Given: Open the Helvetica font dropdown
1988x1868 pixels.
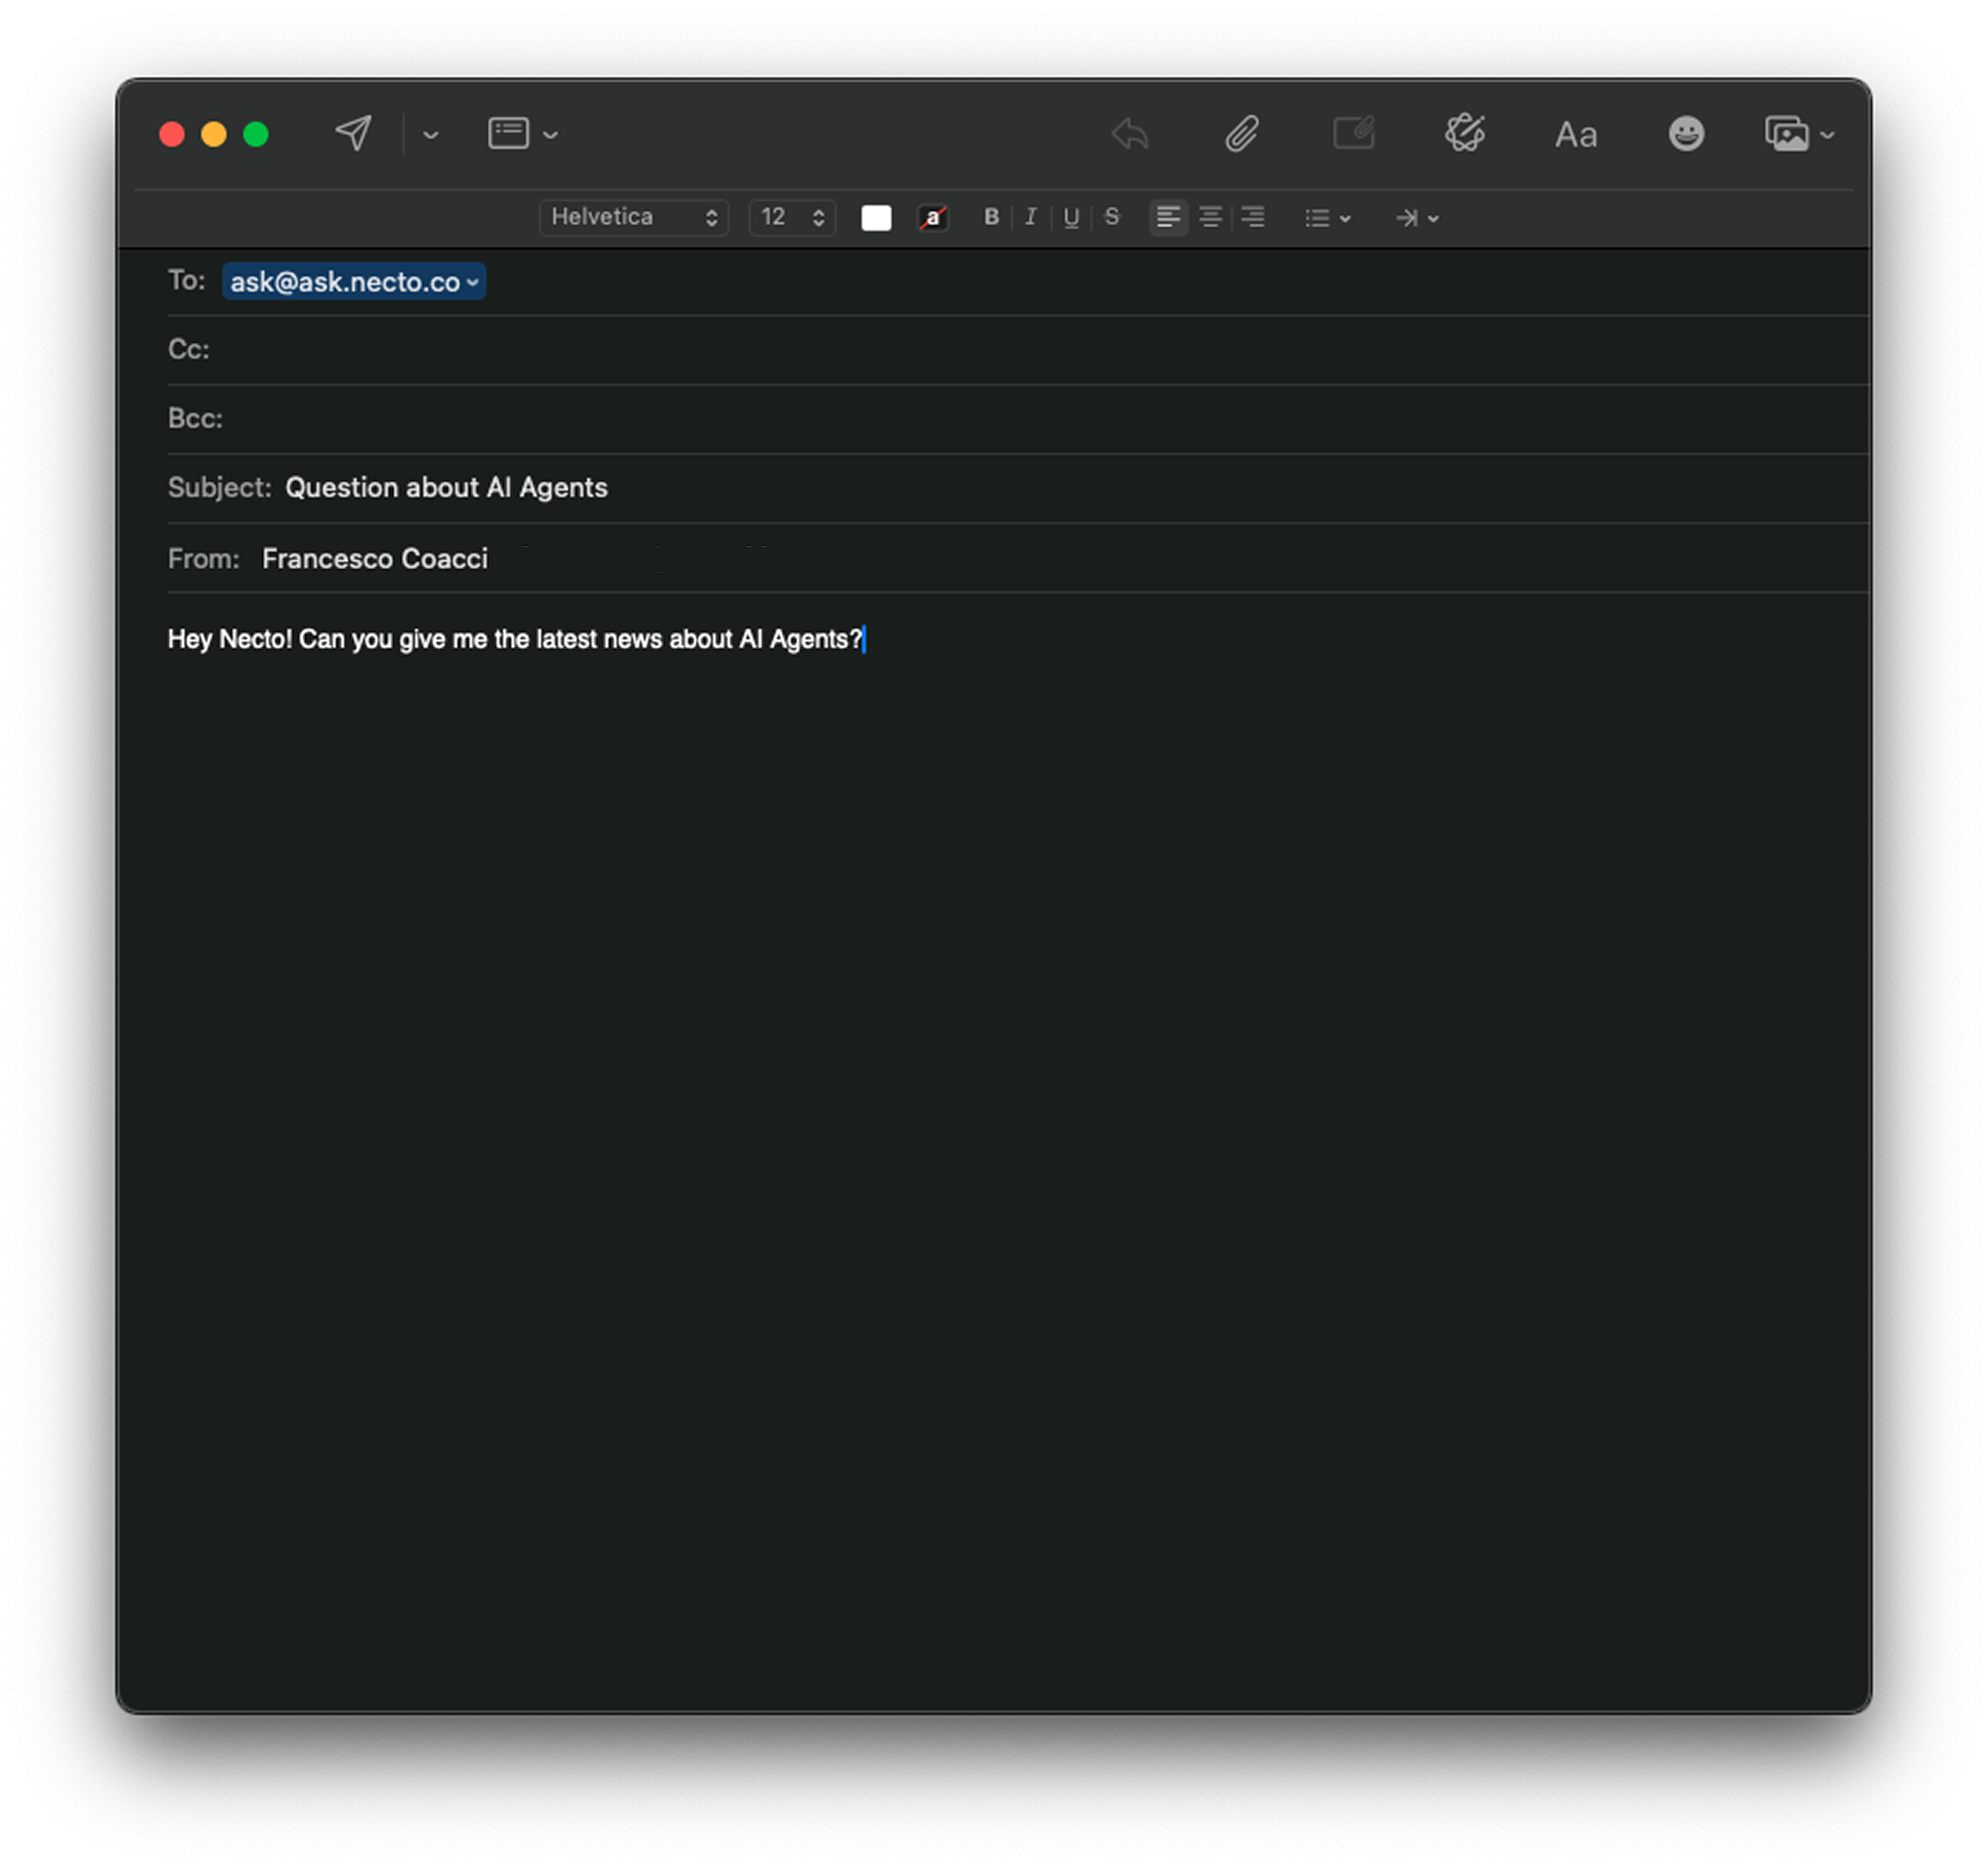Looking at the screenshot, I should [x=633, y=217].
